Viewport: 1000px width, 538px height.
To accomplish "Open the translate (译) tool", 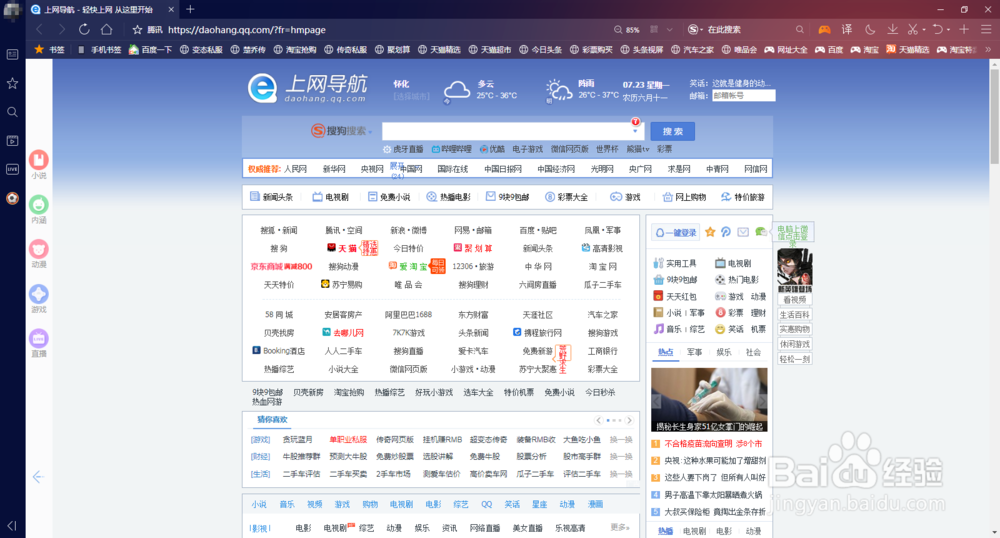I will (x=847, y=29).
